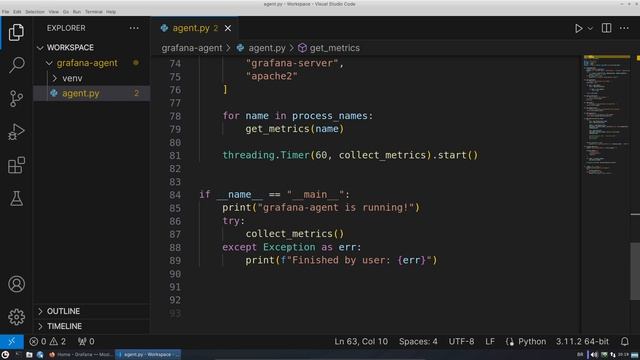Click the collect_metrics() call on line 87
640x360 pixels.
coord(295,233)
